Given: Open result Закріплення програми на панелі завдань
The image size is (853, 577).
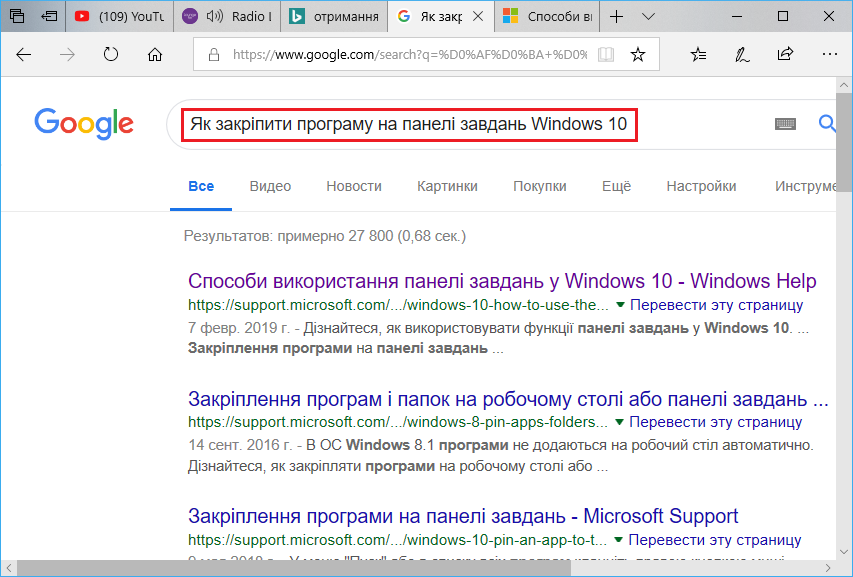Looking at the screenshot, I should point(463,516).
